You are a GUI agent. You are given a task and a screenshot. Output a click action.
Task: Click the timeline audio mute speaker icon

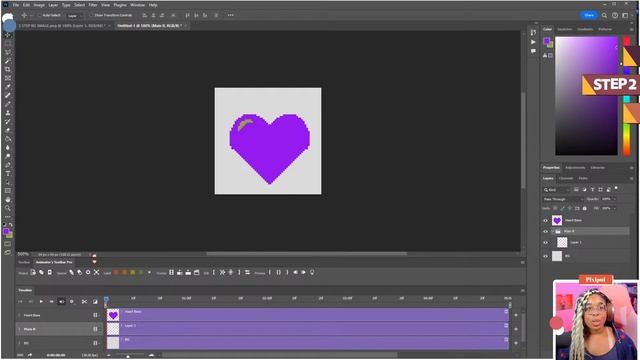click(x=62, y=302)
